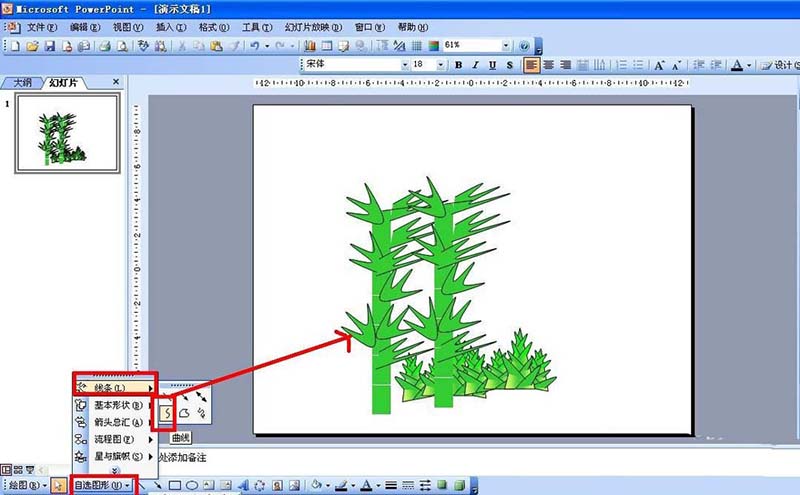Image resolution: width=800 pixels, height=495 pixels.
Task: Select the Curve line tool
Action: 167,413
